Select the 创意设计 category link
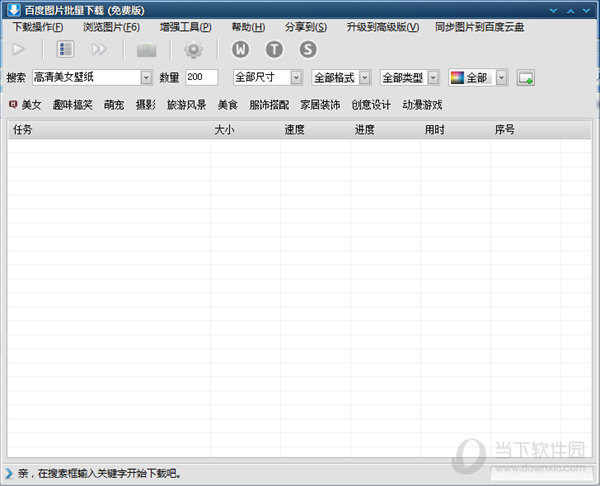 371,105
